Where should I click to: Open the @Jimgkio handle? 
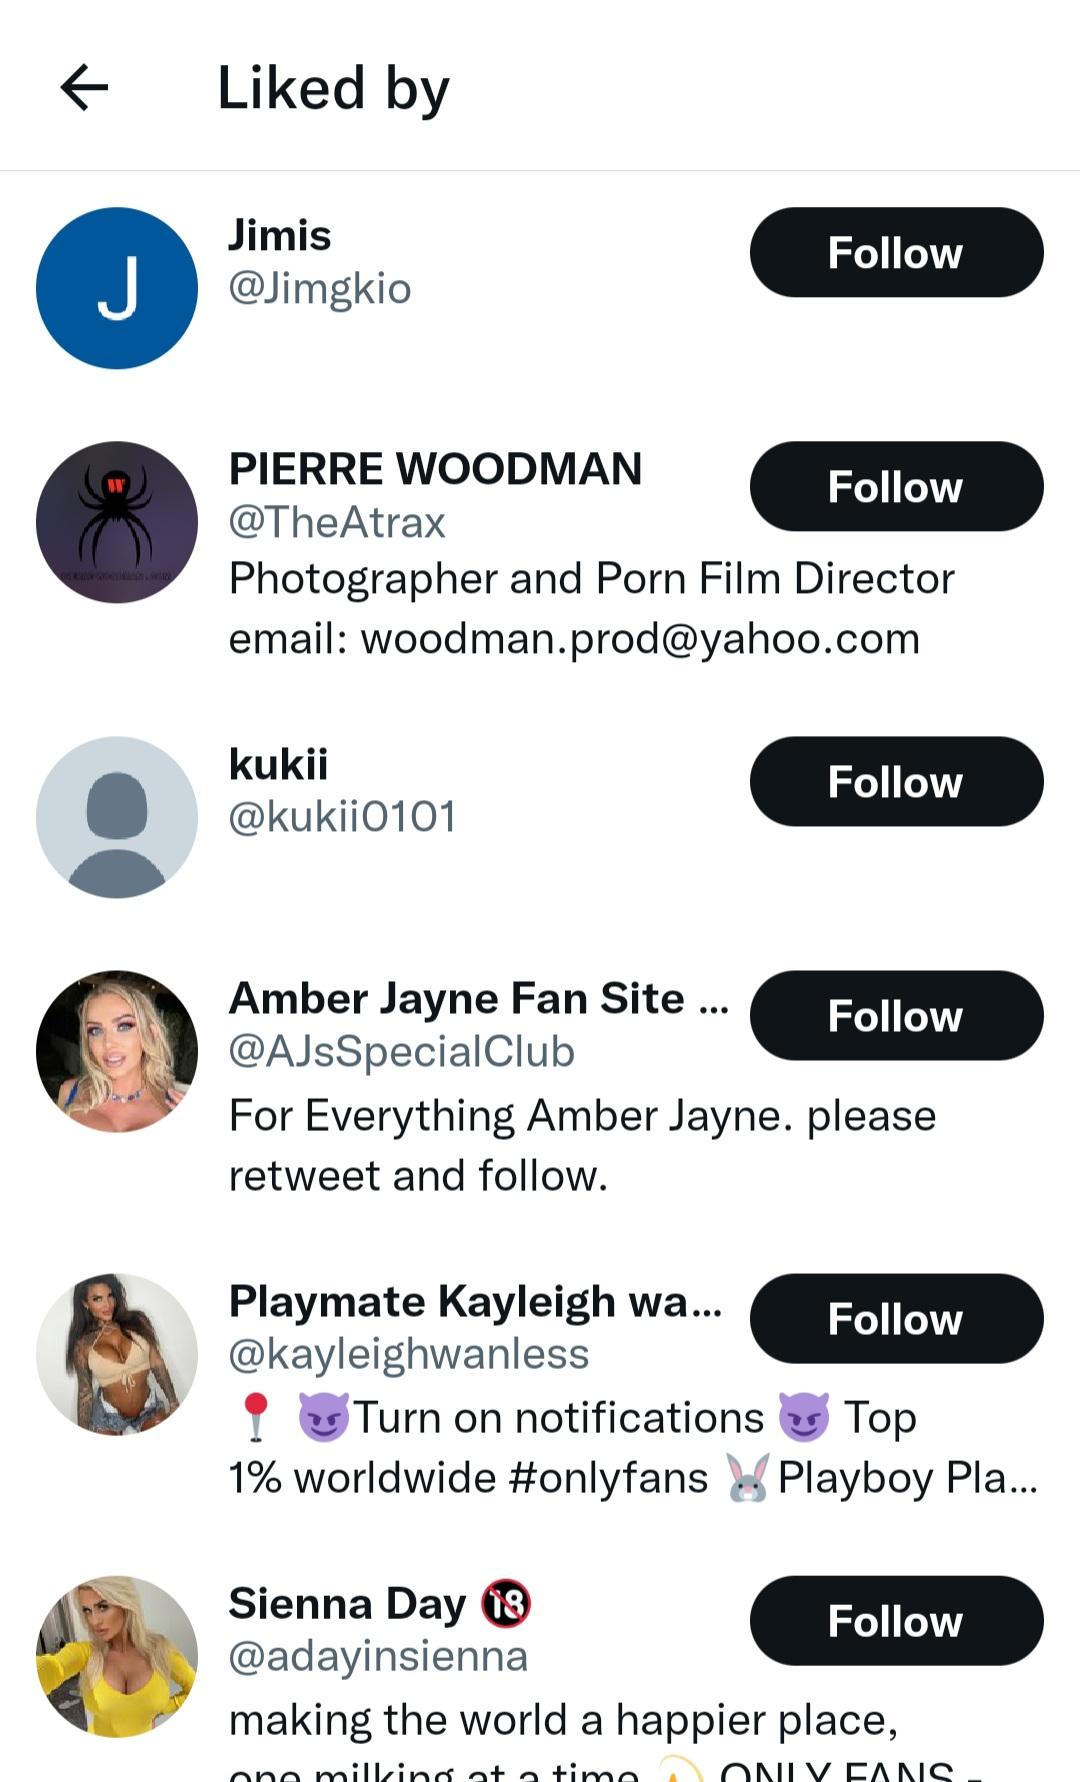(320, 289)
